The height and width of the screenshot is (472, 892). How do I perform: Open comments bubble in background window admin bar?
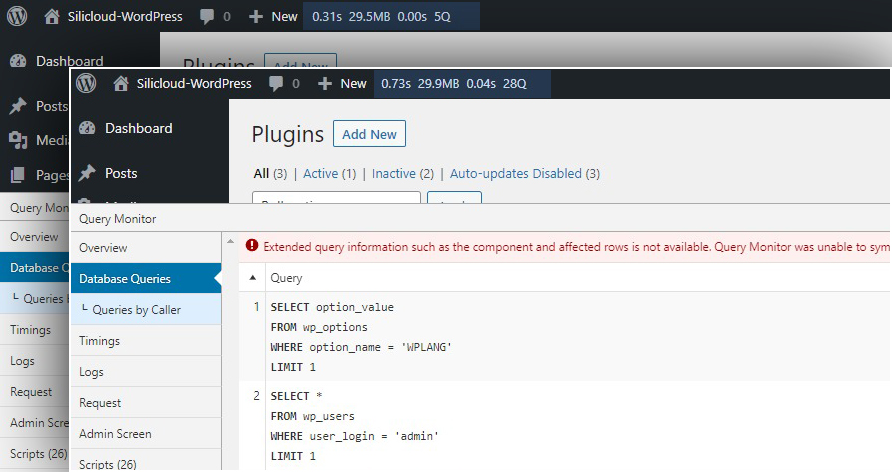207,17
